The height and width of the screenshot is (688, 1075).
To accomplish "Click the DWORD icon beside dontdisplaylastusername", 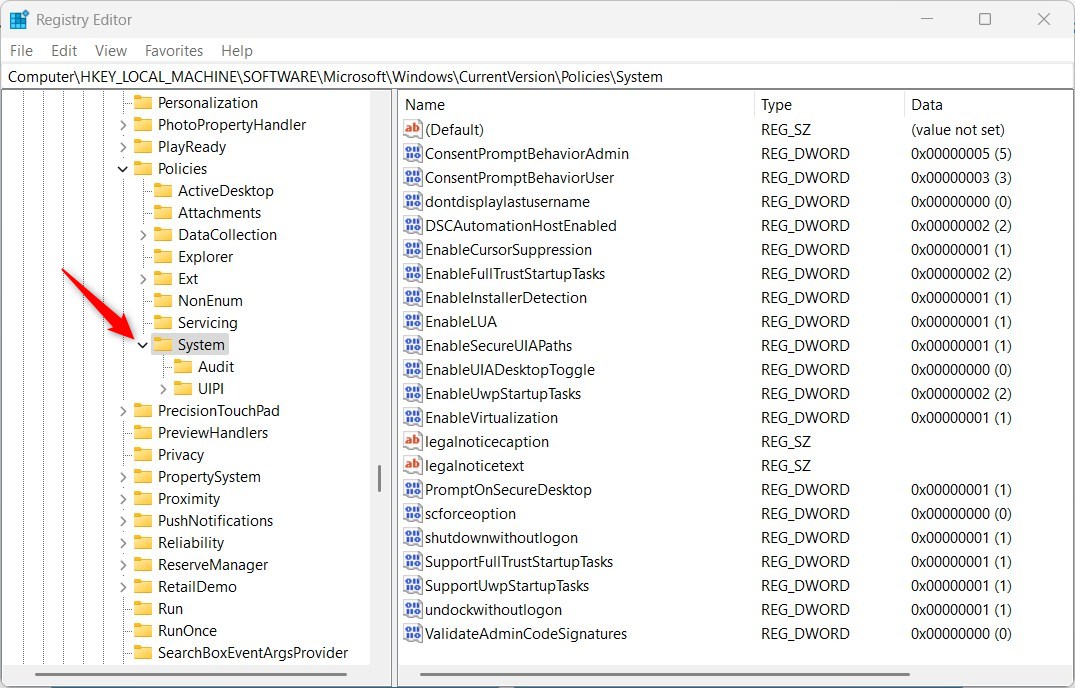I will [412, 201].
